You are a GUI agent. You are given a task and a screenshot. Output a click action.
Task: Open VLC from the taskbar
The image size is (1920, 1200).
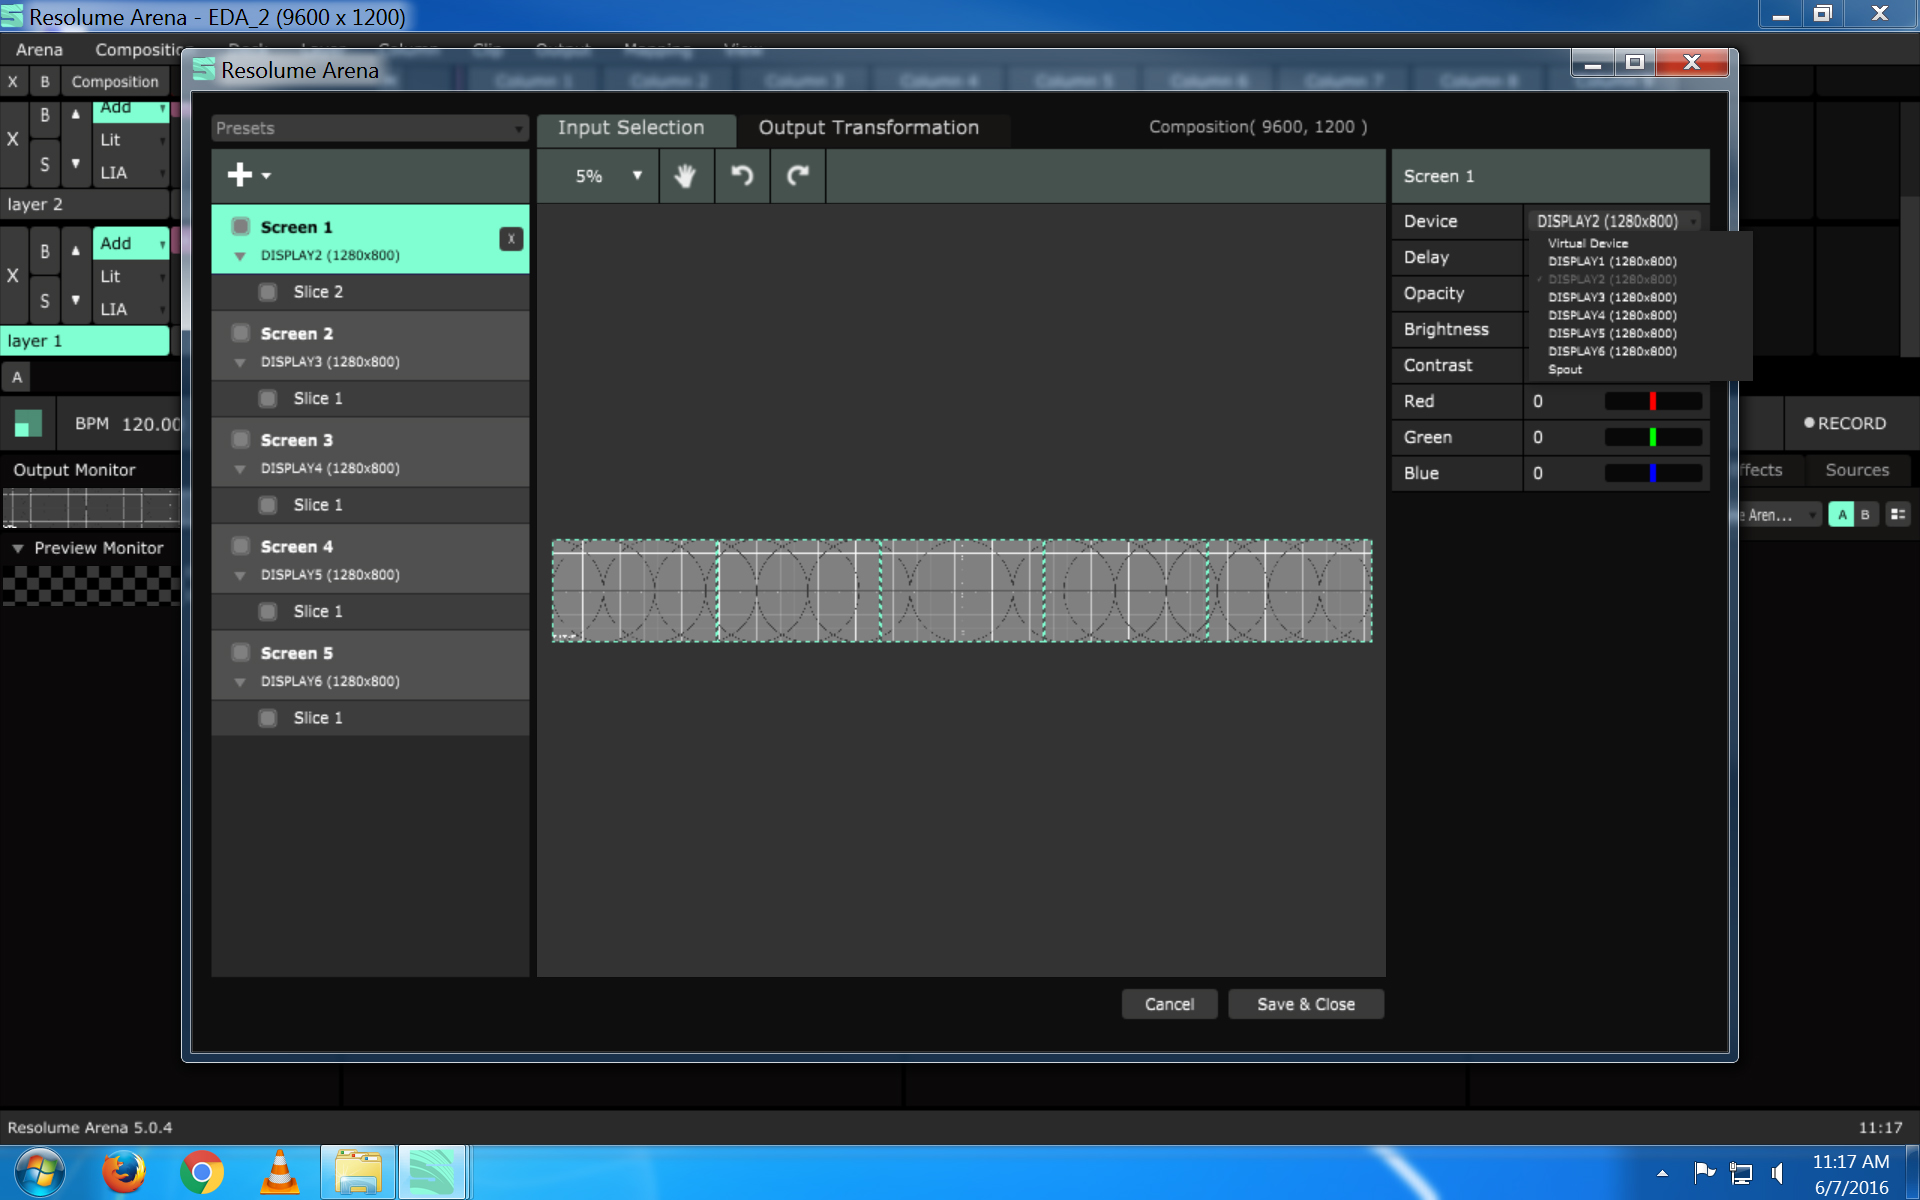[280, 1172]
